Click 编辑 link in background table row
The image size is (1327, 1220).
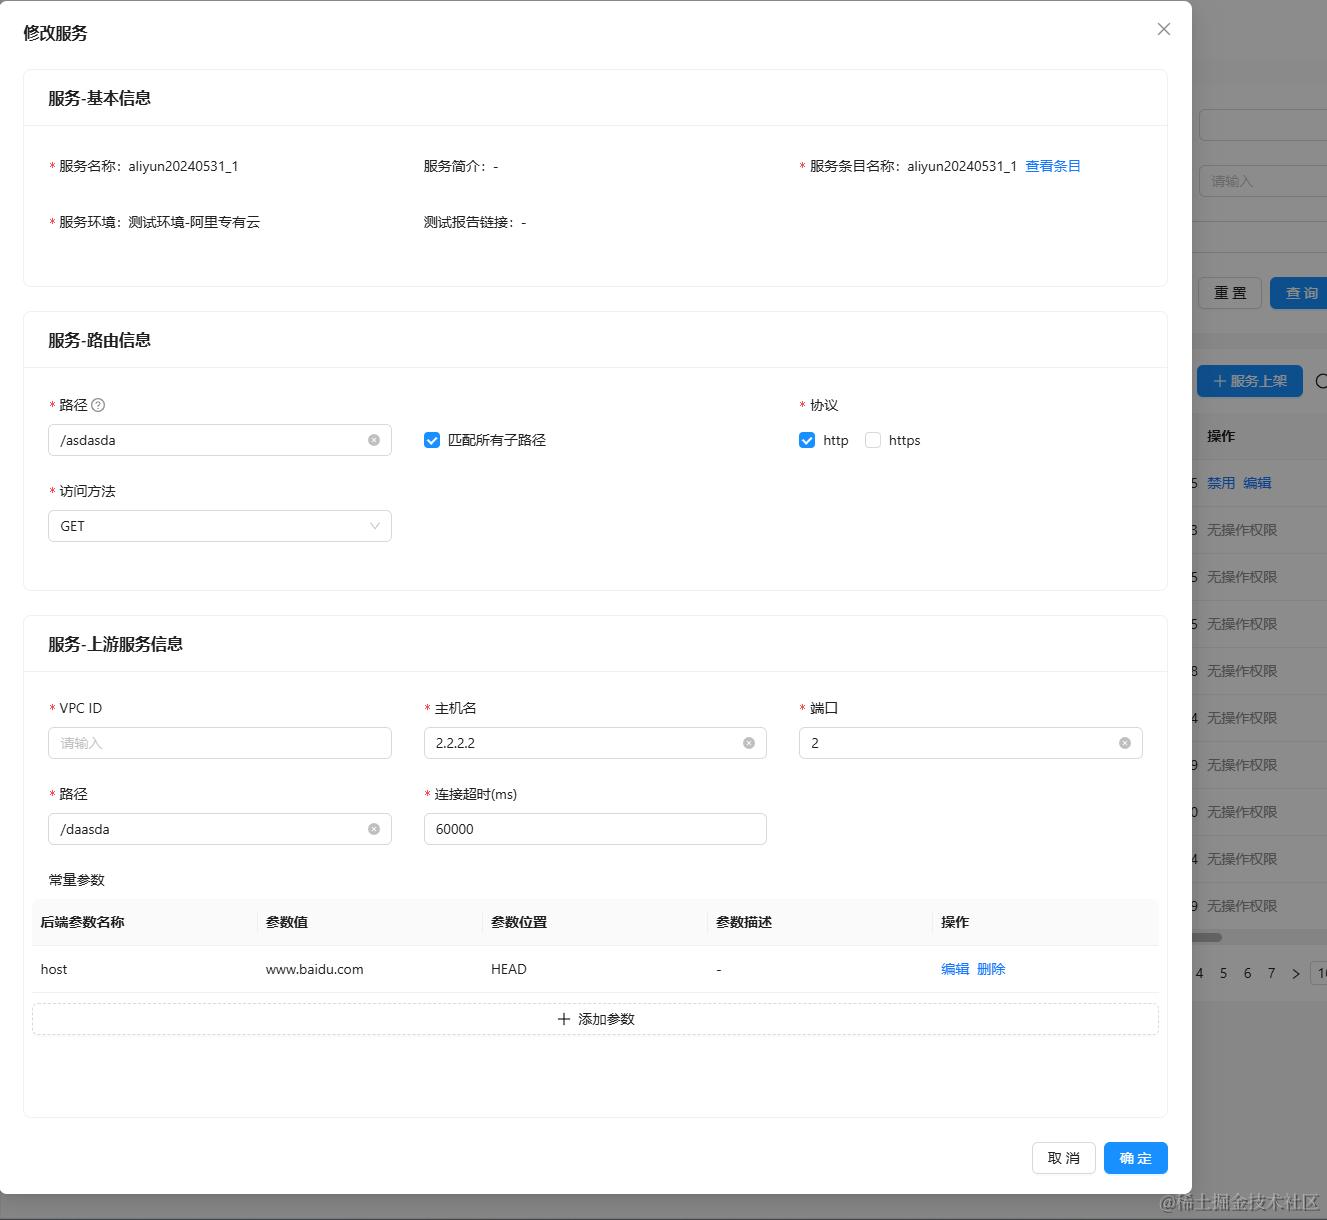[x=1257, y=483]
